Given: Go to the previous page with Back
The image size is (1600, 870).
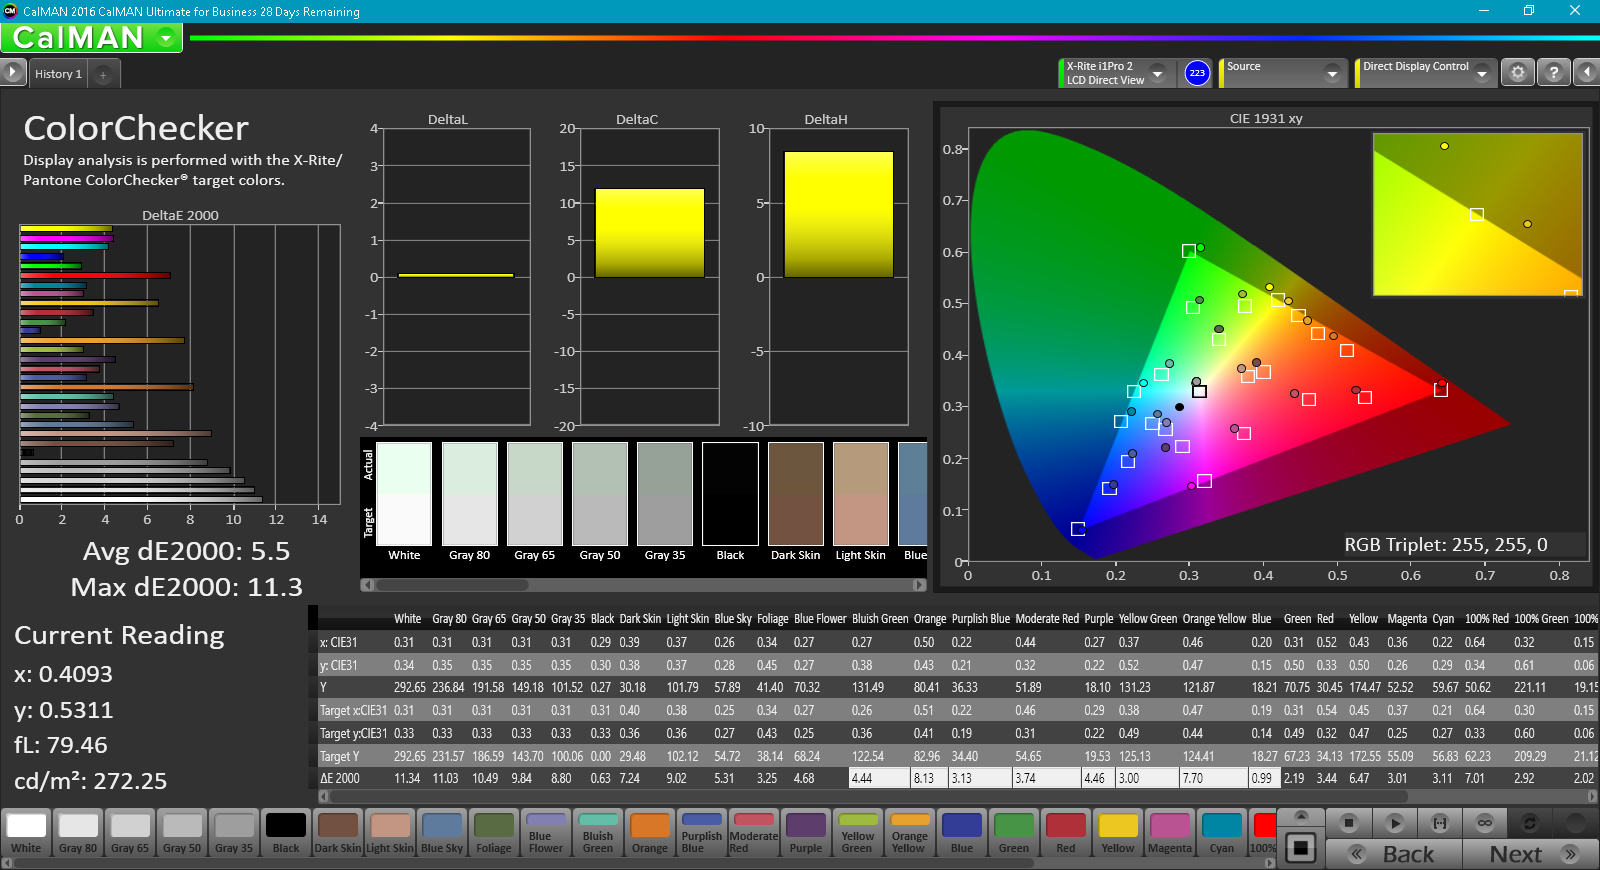Looking at the screenshot, I should [1394, 854].
